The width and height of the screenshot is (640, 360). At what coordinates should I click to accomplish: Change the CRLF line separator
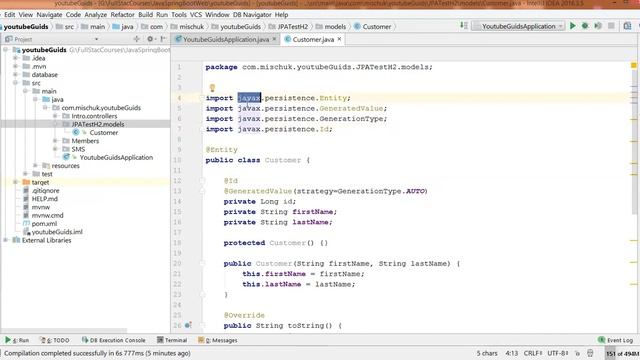point(533,353)
